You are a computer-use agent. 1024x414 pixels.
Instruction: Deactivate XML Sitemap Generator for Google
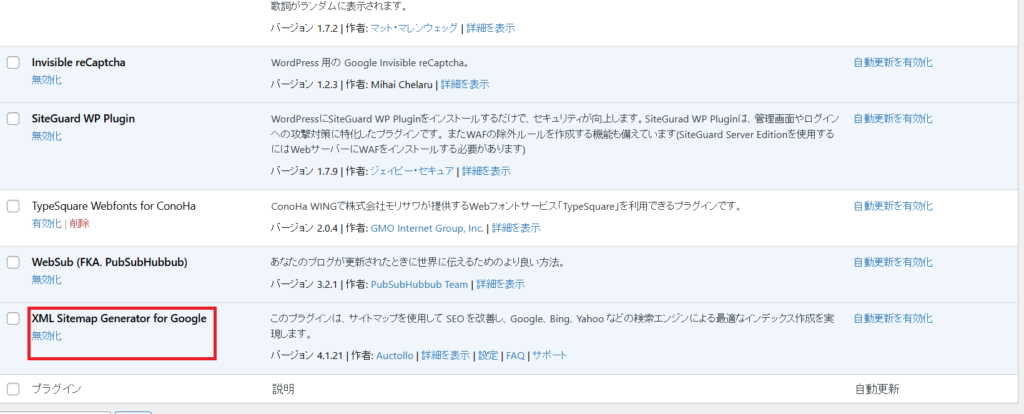(x=46, y=336)
